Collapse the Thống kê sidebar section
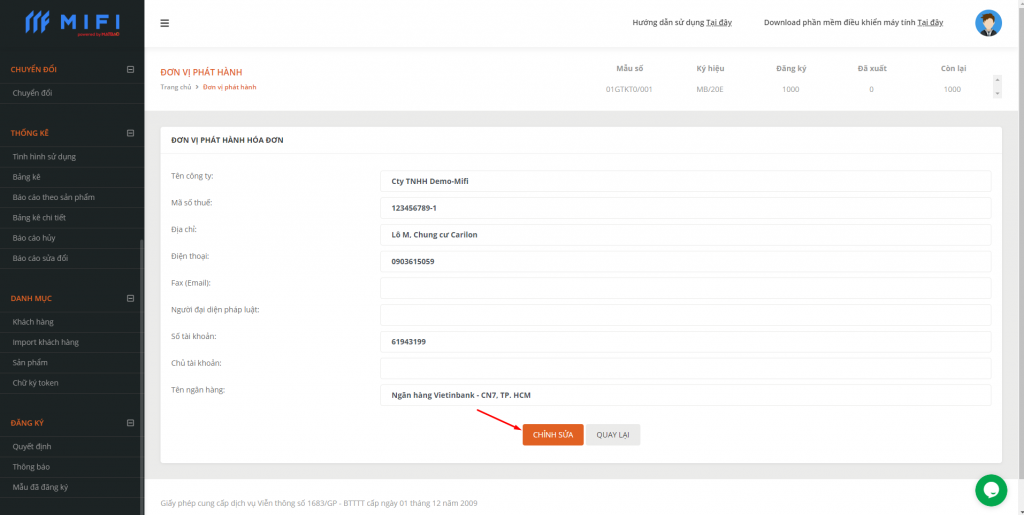1024x515 pixels. coord(130,133)
